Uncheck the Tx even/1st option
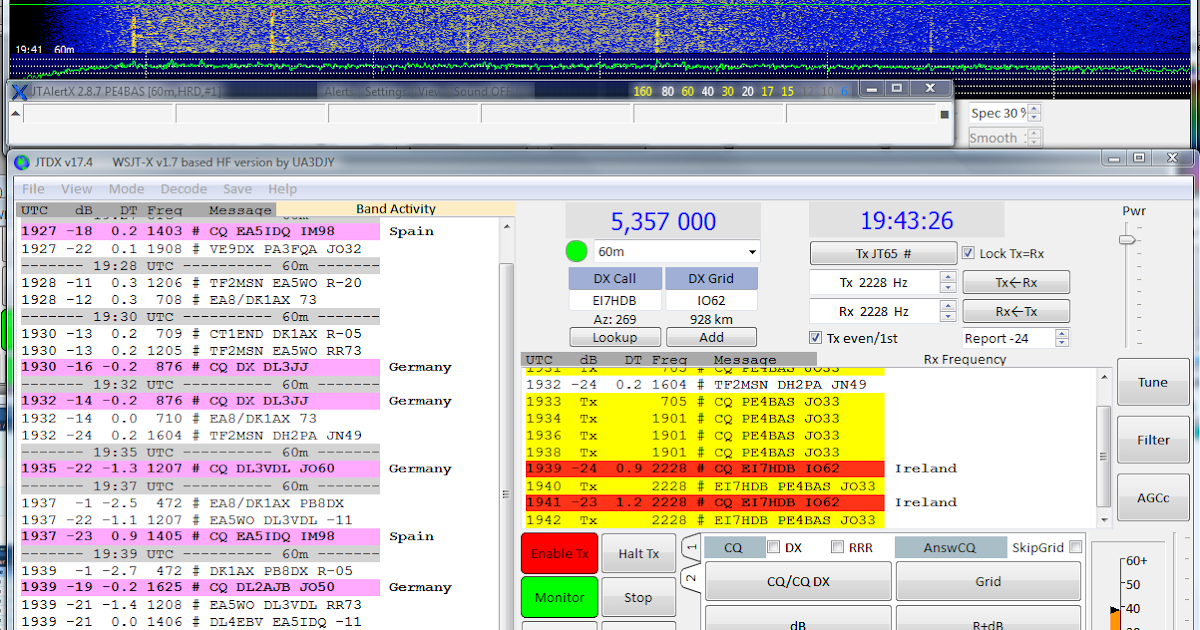This screenshot has height=630, width=1200. tap(815, 337)
